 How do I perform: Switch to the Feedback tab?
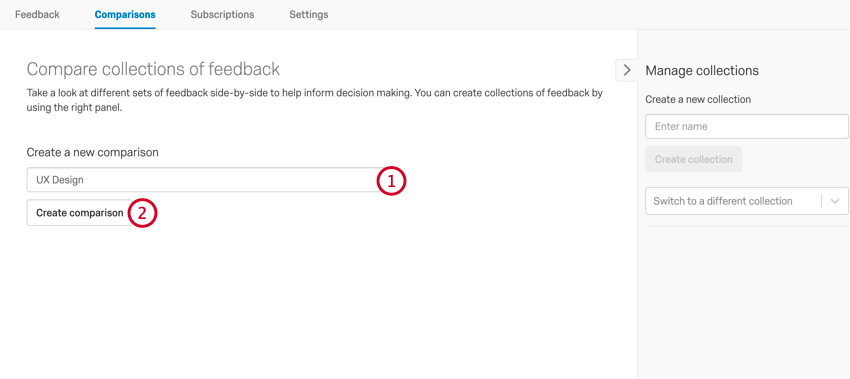(37, 15)
